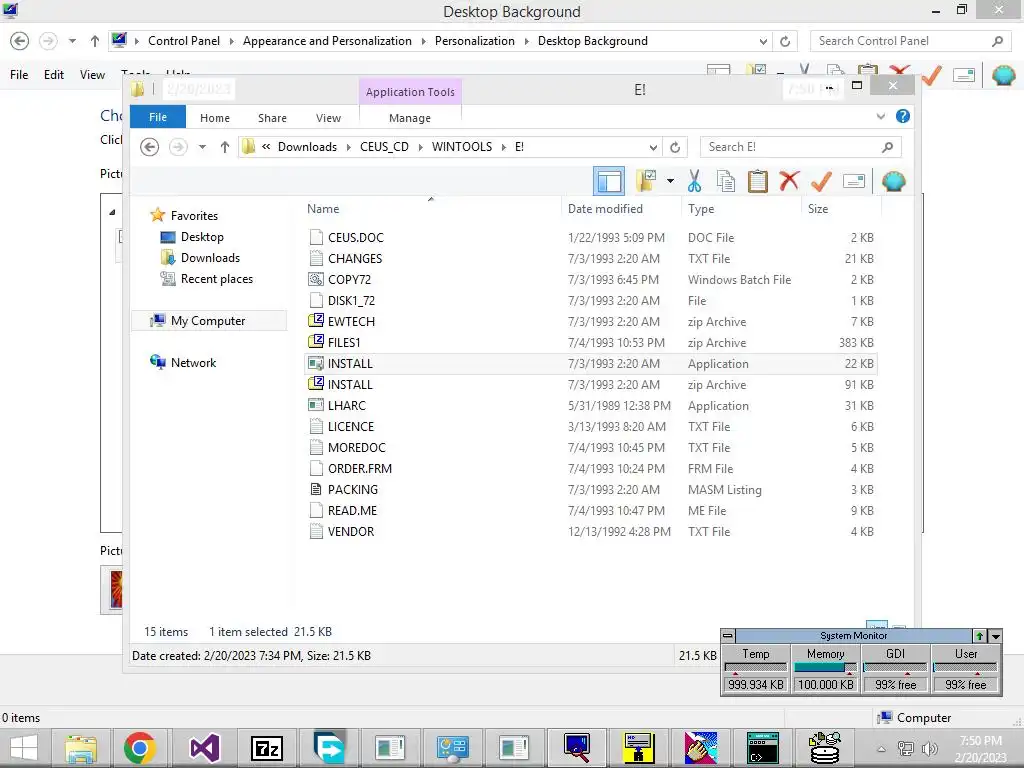1024x768 pixels.
Task: Open the Edit menu in Desktop Background window
Action: coord(54,75)
